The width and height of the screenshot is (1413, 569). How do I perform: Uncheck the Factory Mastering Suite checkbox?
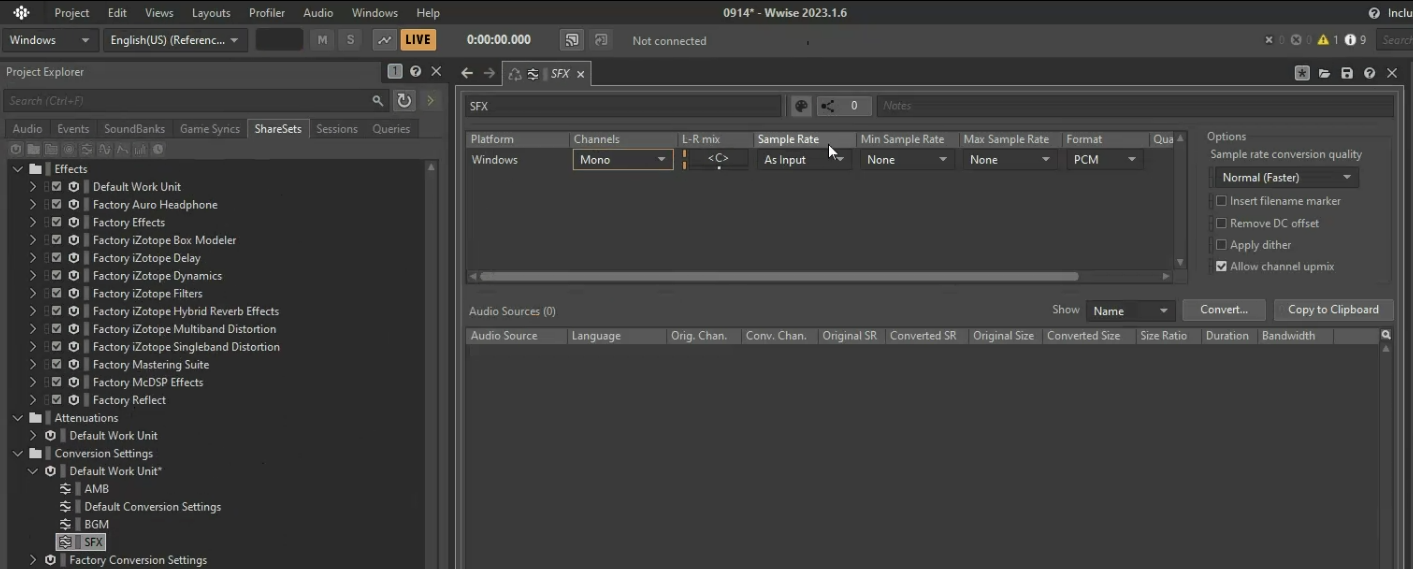point(57,364)
